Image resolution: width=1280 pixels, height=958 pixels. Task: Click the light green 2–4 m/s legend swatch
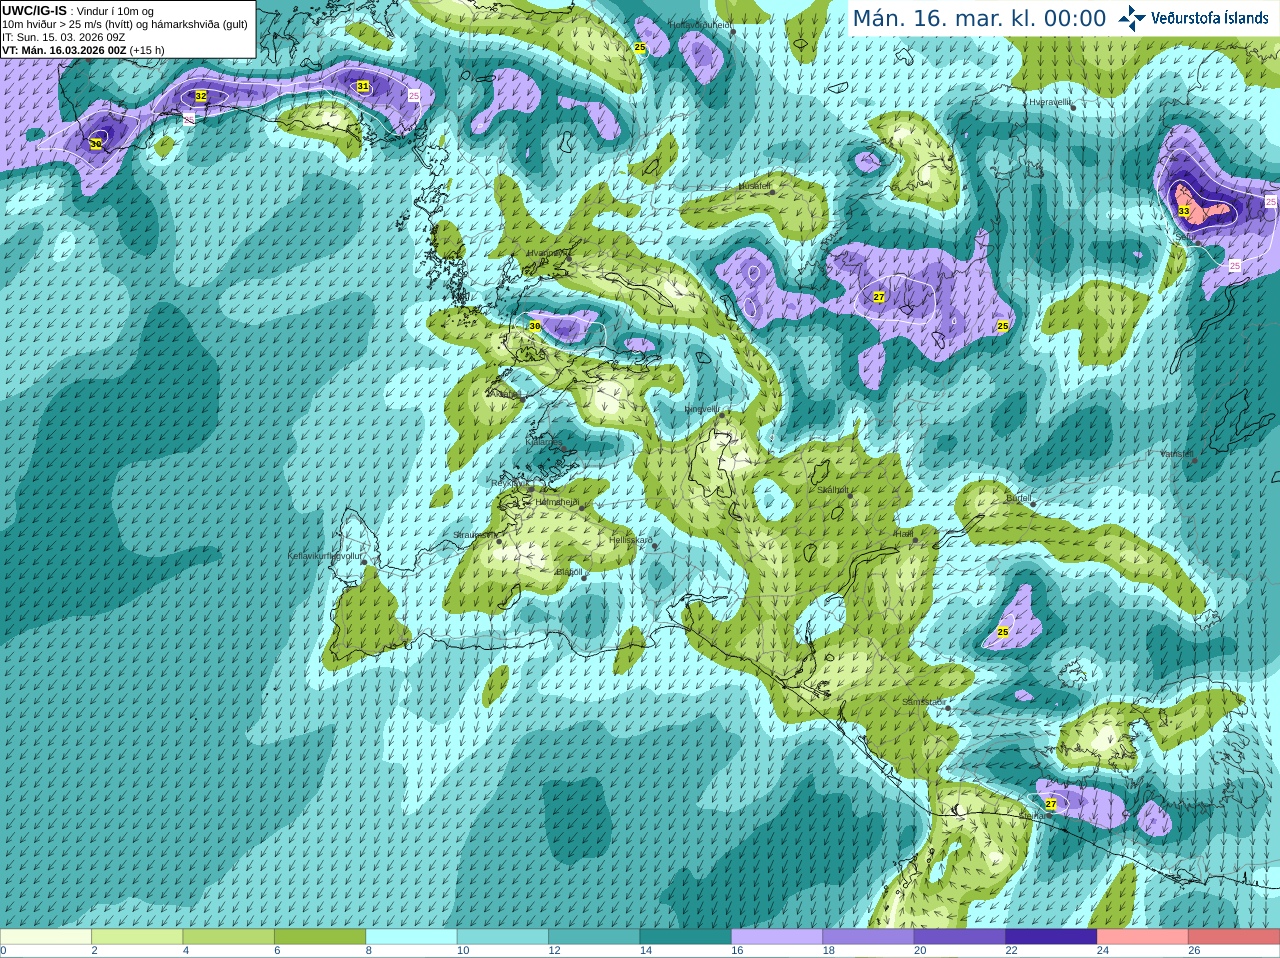(137, 937)
